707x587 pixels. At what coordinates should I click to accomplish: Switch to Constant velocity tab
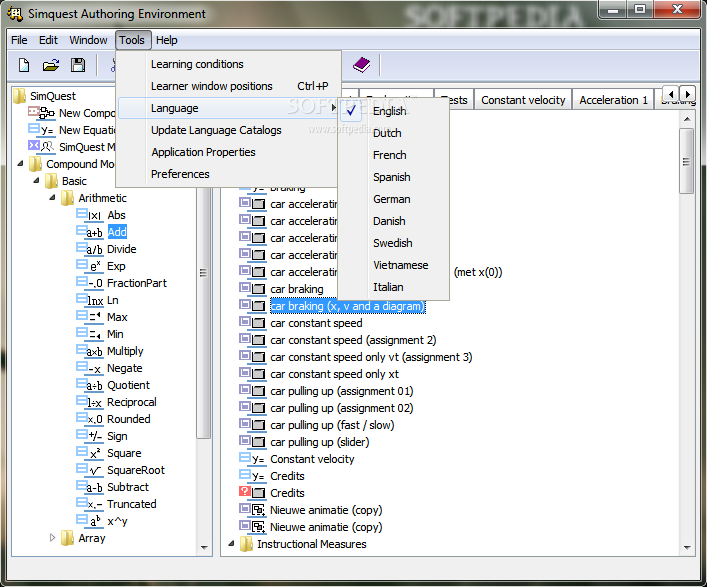[x=523, y=100]
